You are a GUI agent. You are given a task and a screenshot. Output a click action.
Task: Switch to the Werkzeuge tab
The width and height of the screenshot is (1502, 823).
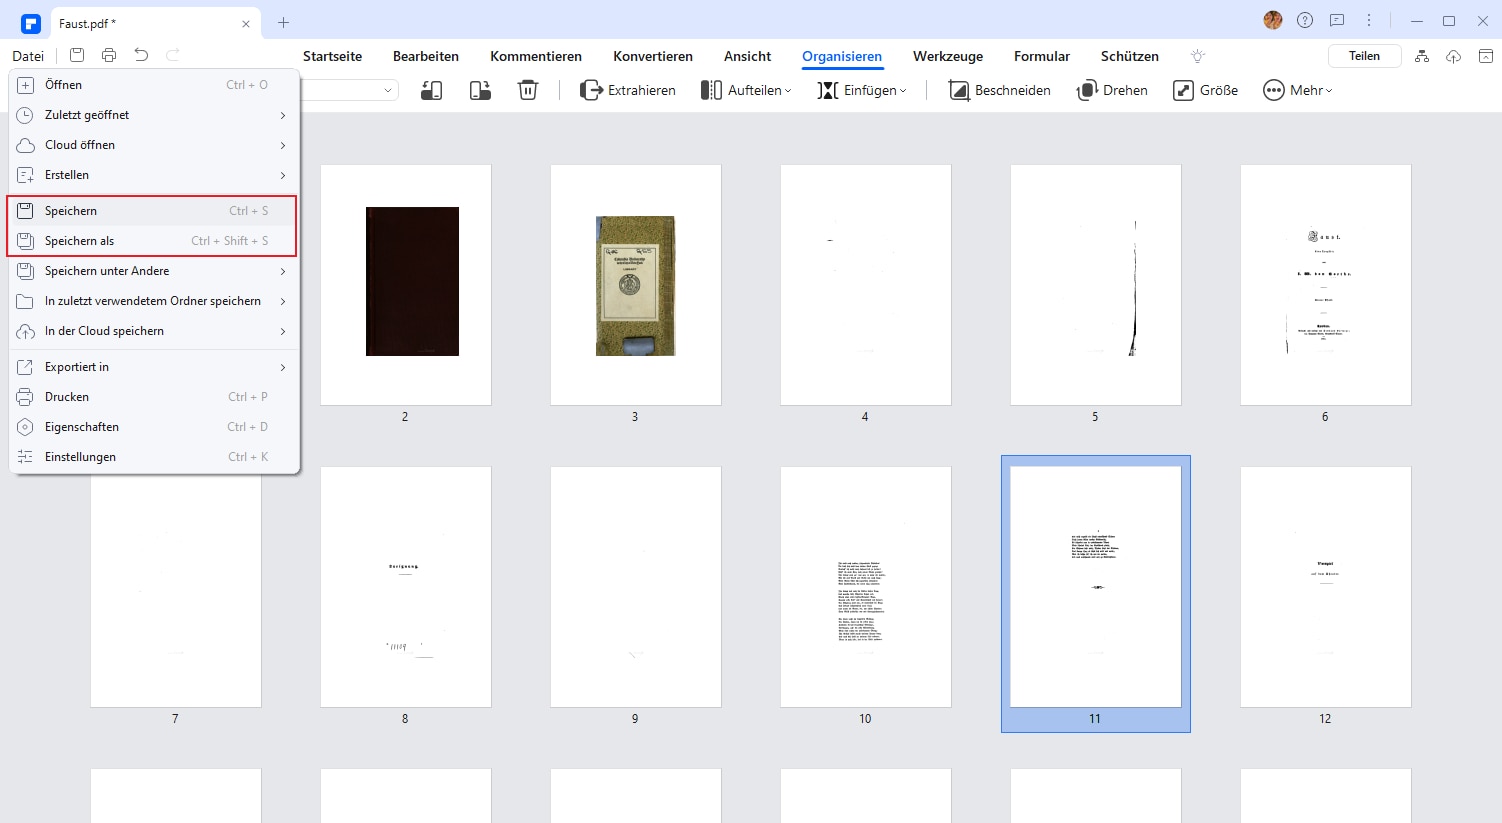(948, 56)
